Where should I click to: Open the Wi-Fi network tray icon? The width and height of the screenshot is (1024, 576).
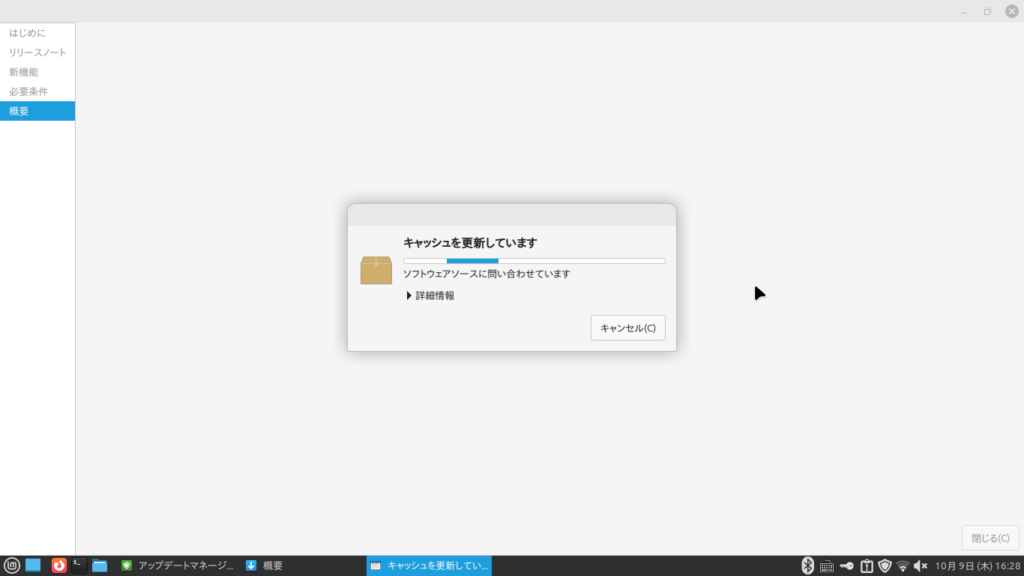coord(903,566)
